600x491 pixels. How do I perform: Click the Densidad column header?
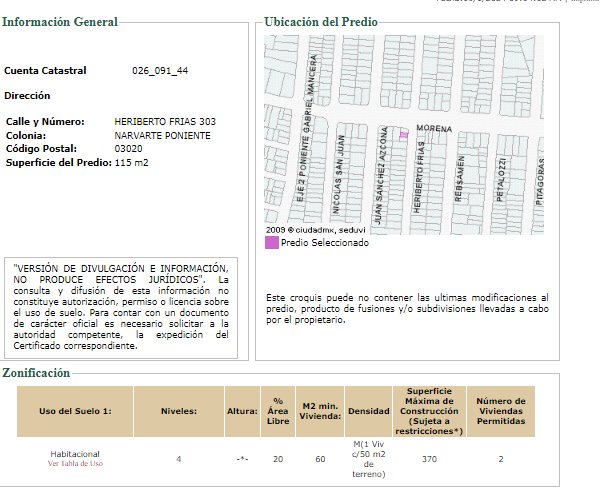point(368,411)
